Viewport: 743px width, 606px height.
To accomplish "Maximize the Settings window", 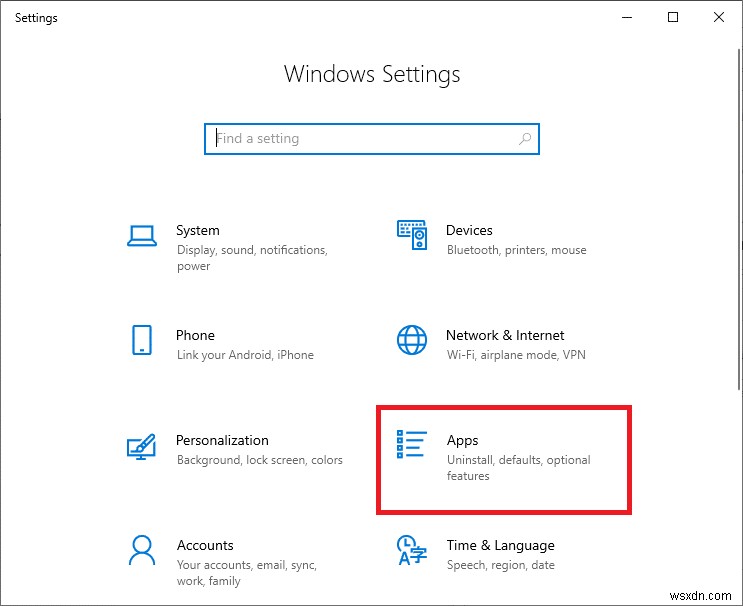I will (673, 18).
